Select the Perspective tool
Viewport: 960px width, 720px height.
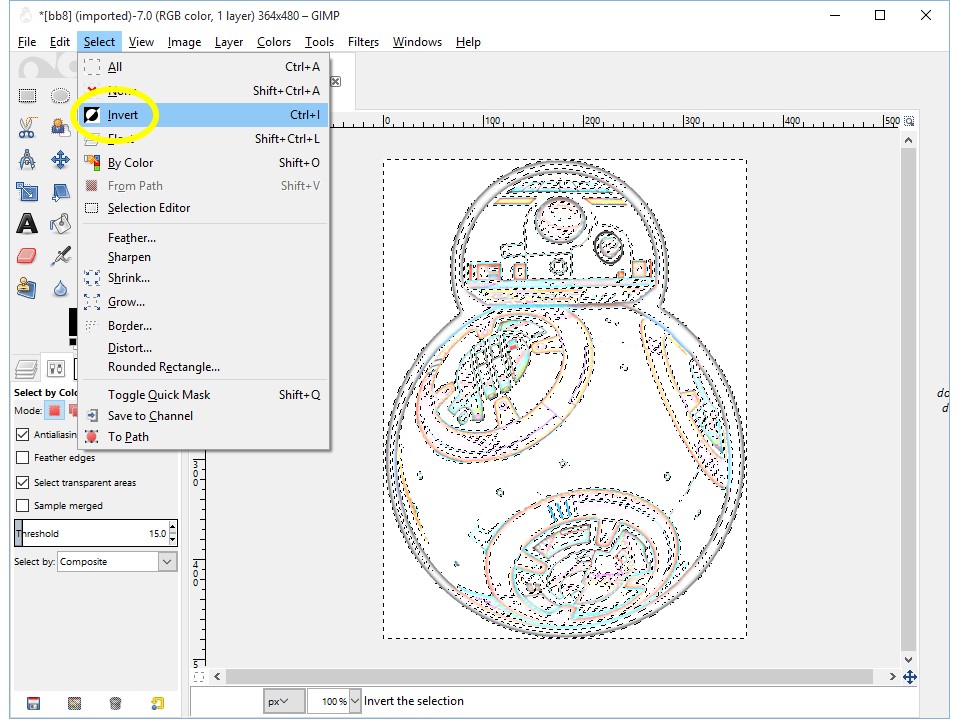click(x=60, y=192)
